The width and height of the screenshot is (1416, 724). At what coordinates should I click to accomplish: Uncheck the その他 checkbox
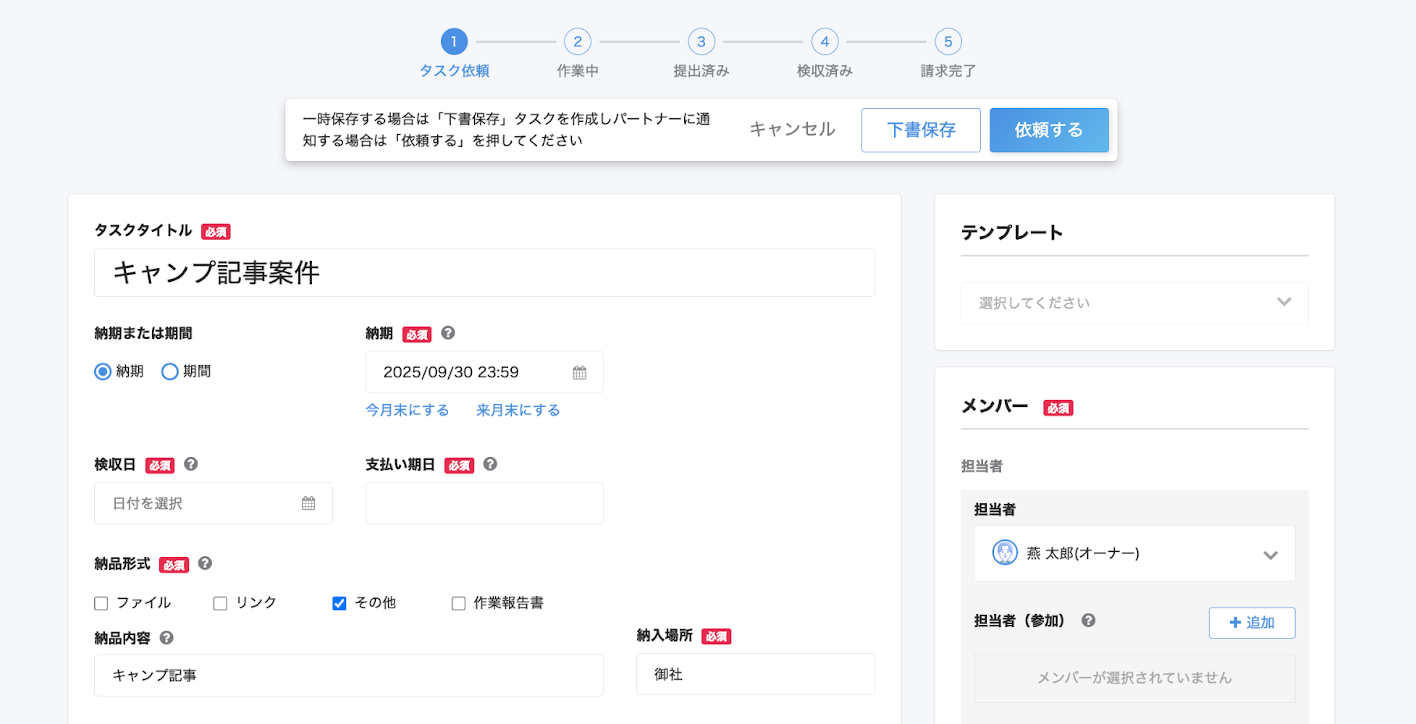[x=339, y=603]
